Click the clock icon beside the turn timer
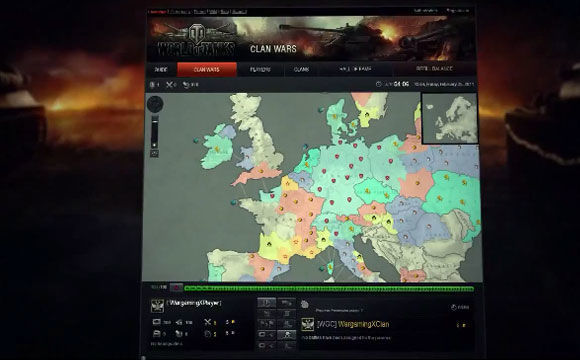 [378, 84]
